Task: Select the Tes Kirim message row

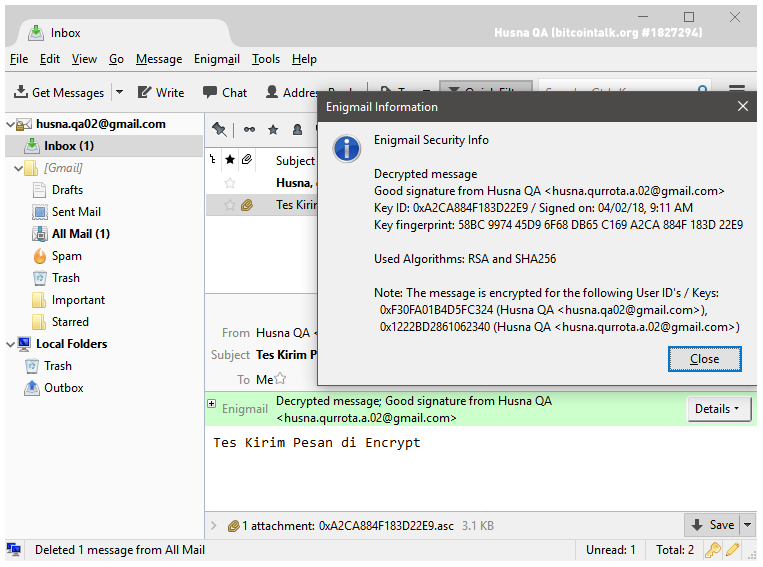Action: click(x=262, y=205)
